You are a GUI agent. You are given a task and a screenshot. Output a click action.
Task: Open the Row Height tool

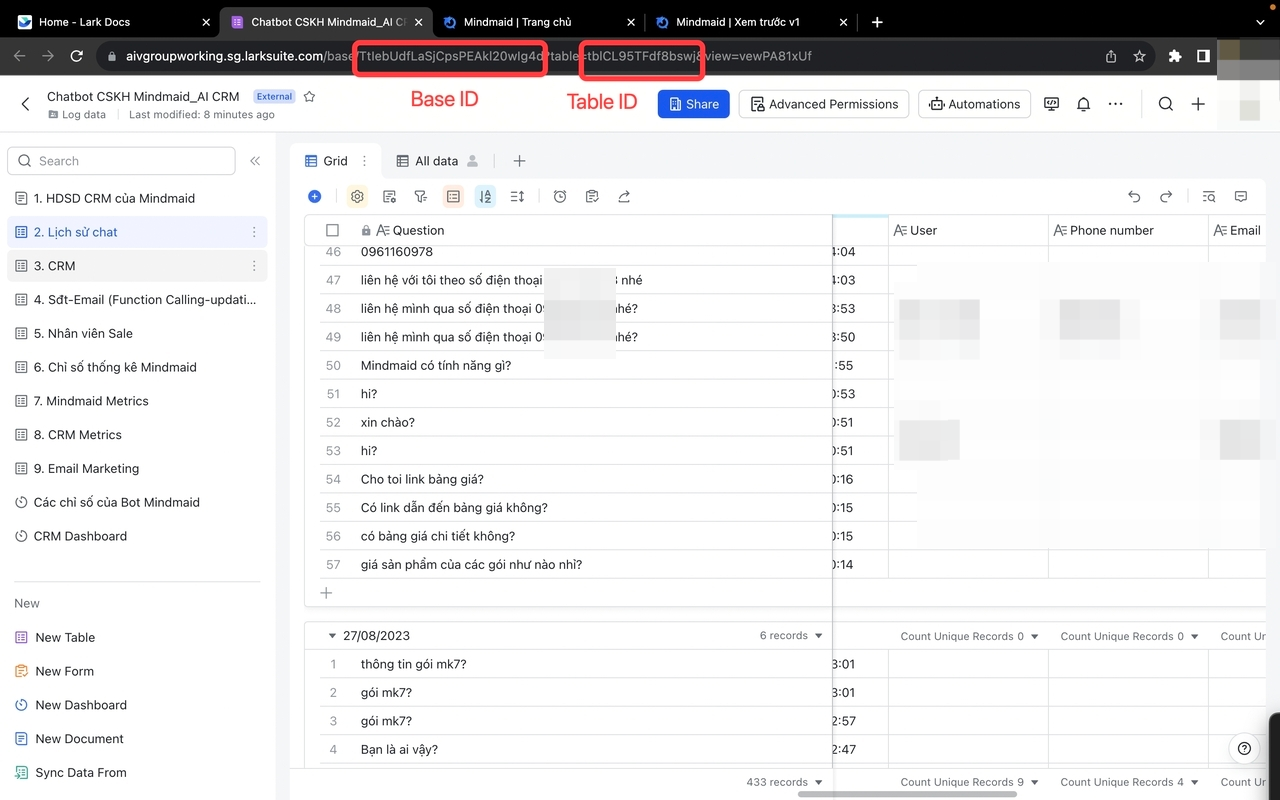(517, 197)
